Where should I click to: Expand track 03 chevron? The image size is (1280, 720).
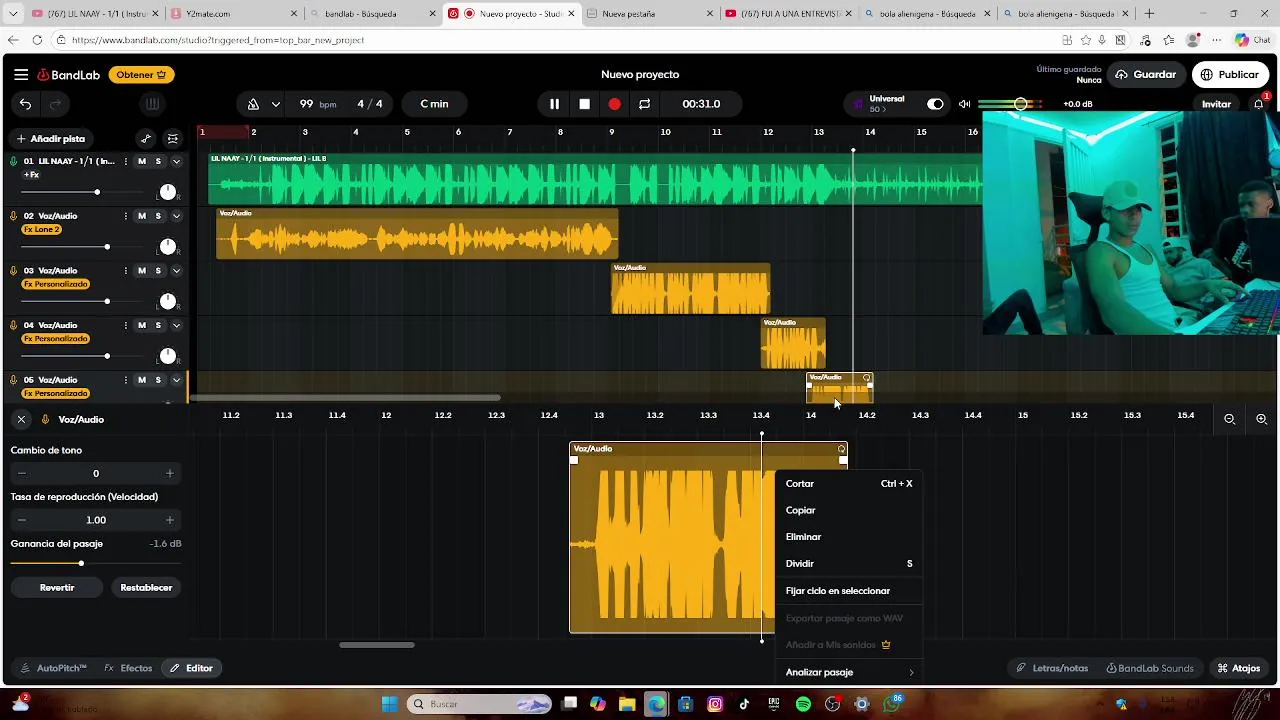pos(176,271)
